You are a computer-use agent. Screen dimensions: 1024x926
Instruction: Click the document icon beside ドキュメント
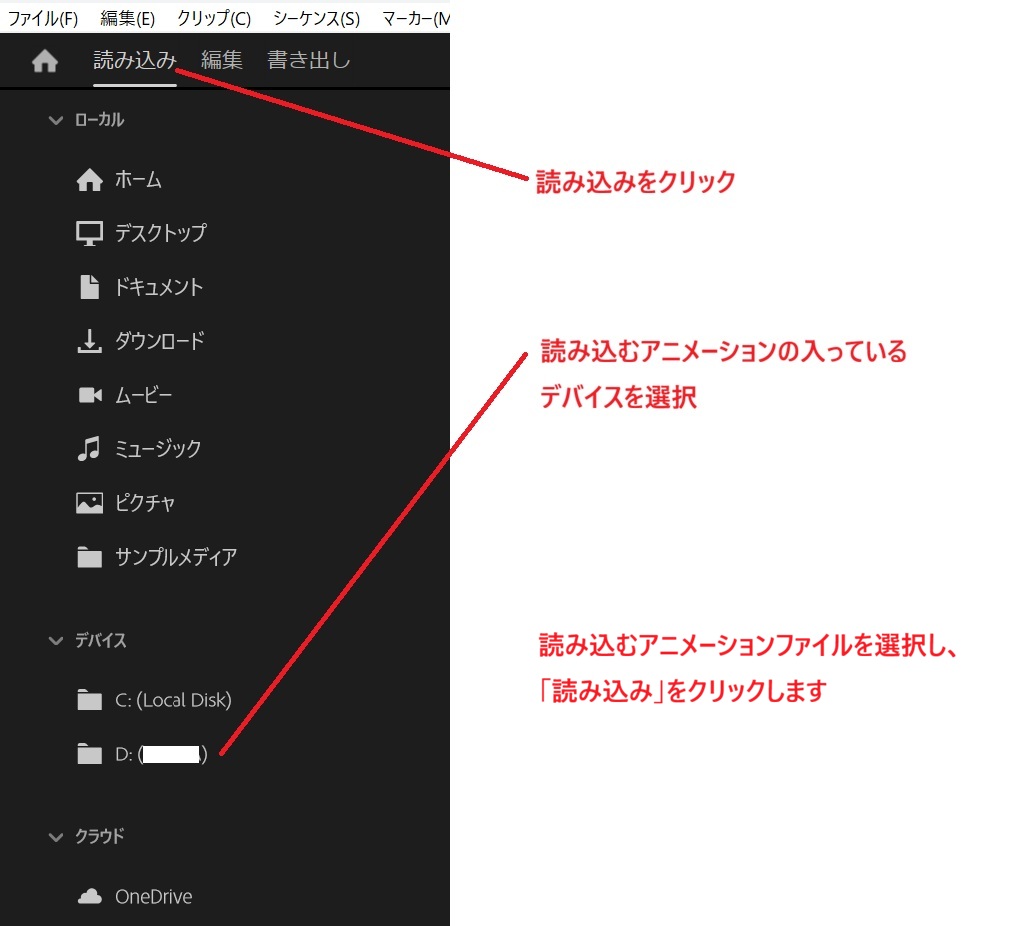click(90, 288)
